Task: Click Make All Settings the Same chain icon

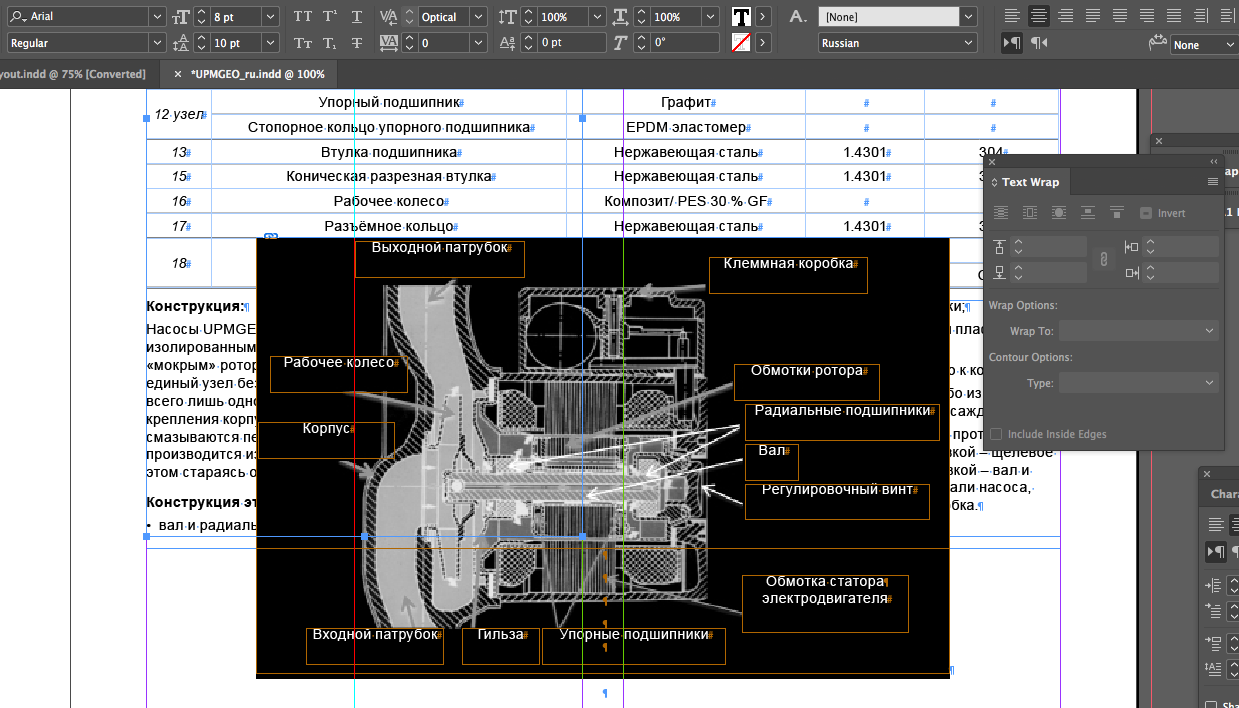Action: click(x=1104, y=259)
